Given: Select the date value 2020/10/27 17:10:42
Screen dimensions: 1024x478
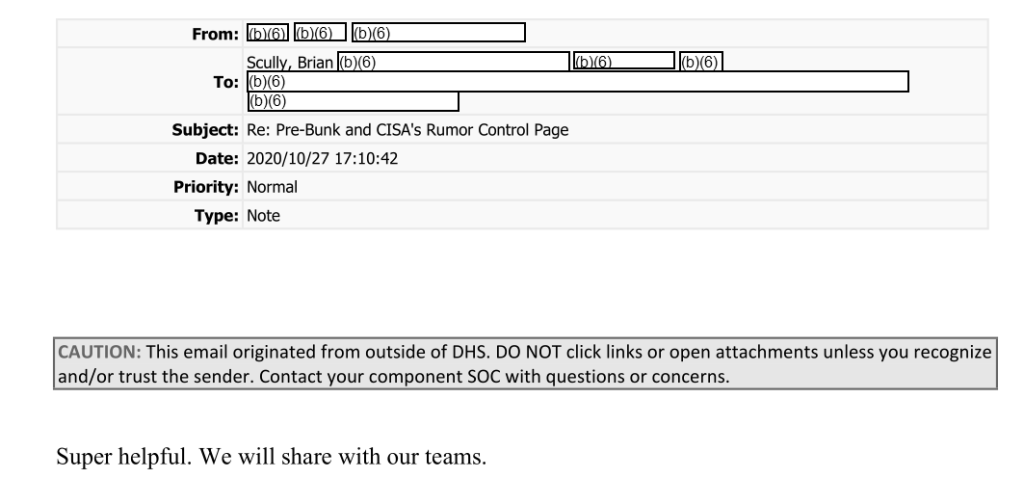Looking at the screenshot, I should click(x=322, y=159).
